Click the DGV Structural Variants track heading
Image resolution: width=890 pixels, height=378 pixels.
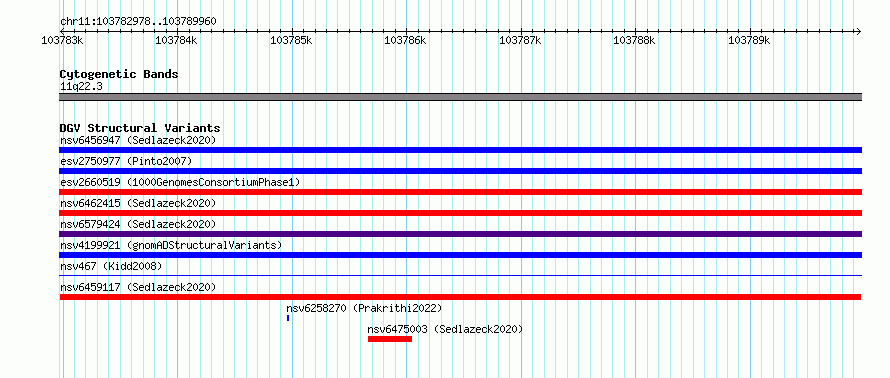[x=140, y=128]
